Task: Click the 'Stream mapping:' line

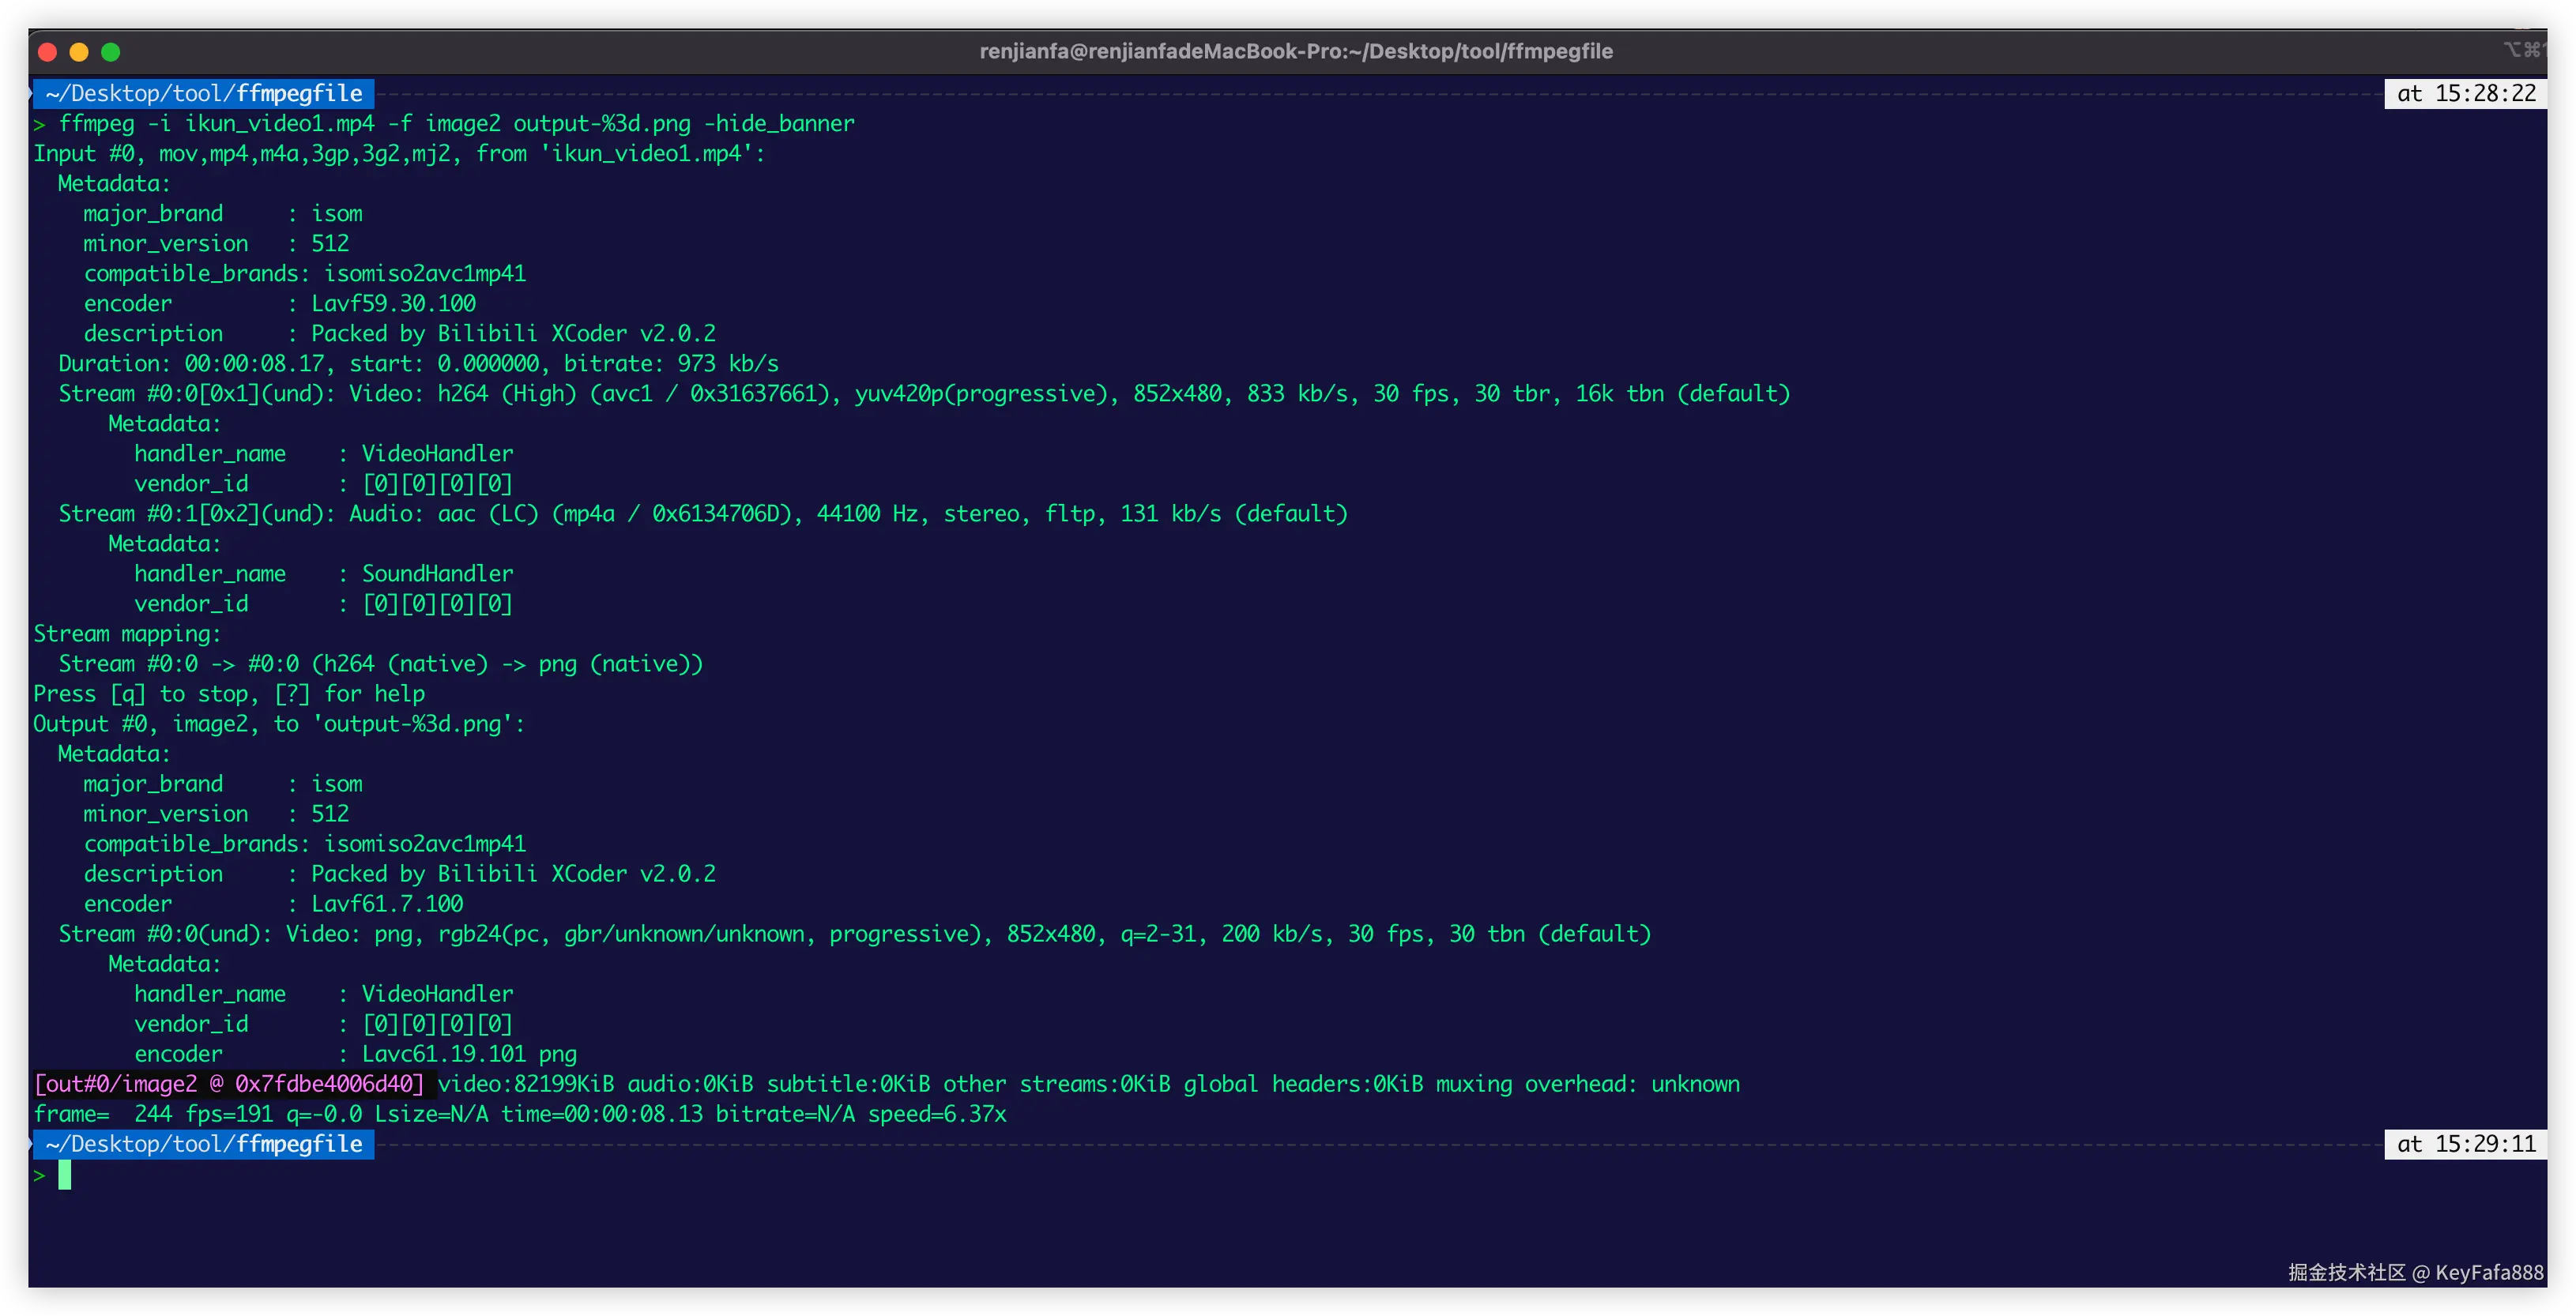Action: [127, 634]
